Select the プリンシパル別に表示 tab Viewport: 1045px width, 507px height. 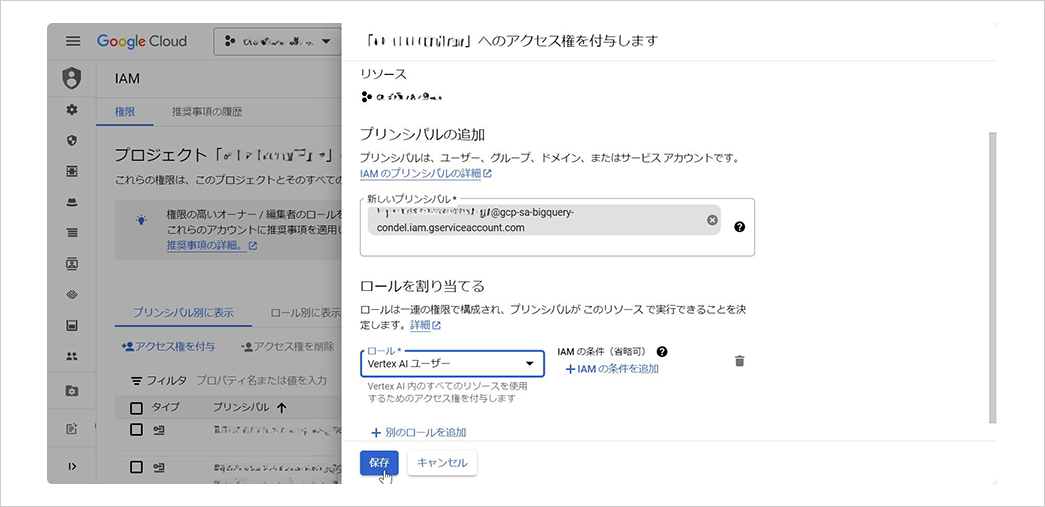(x=183, y=312)
